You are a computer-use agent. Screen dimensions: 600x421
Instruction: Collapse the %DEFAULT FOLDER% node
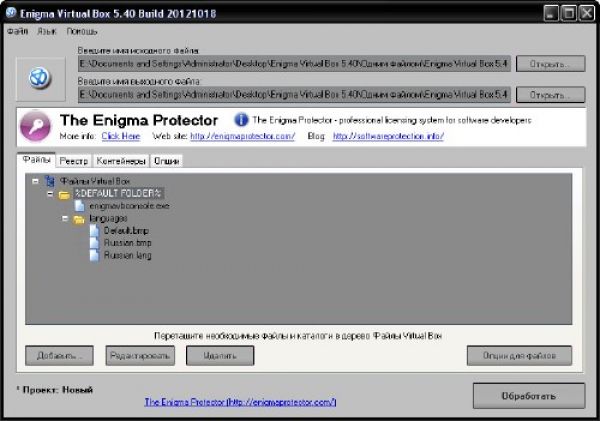[50, 194]
